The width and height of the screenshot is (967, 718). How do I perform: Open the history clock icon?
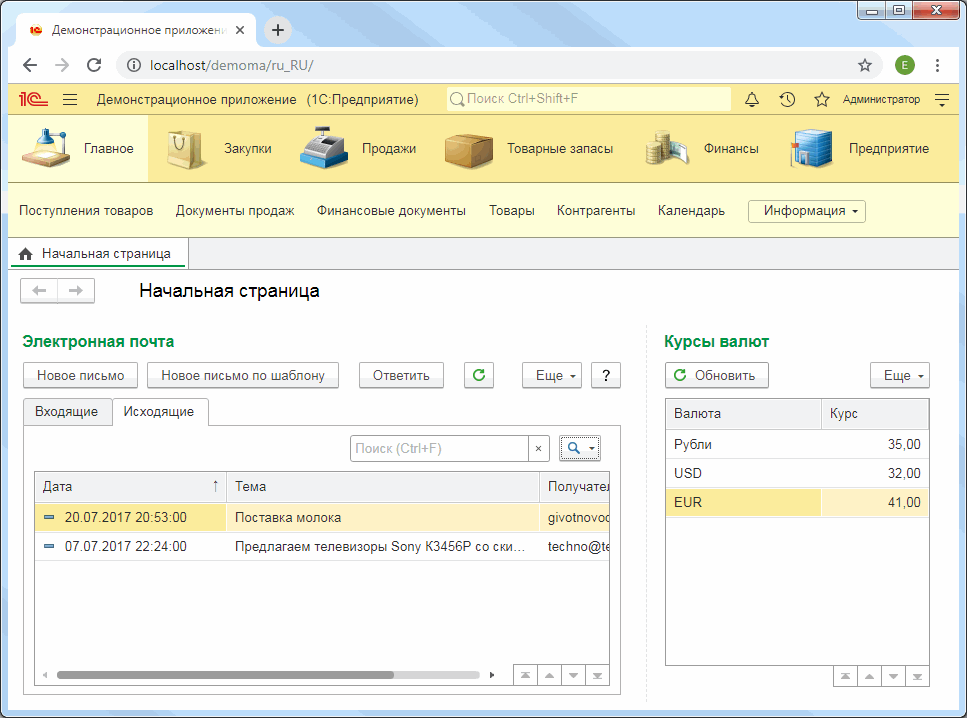787,99
